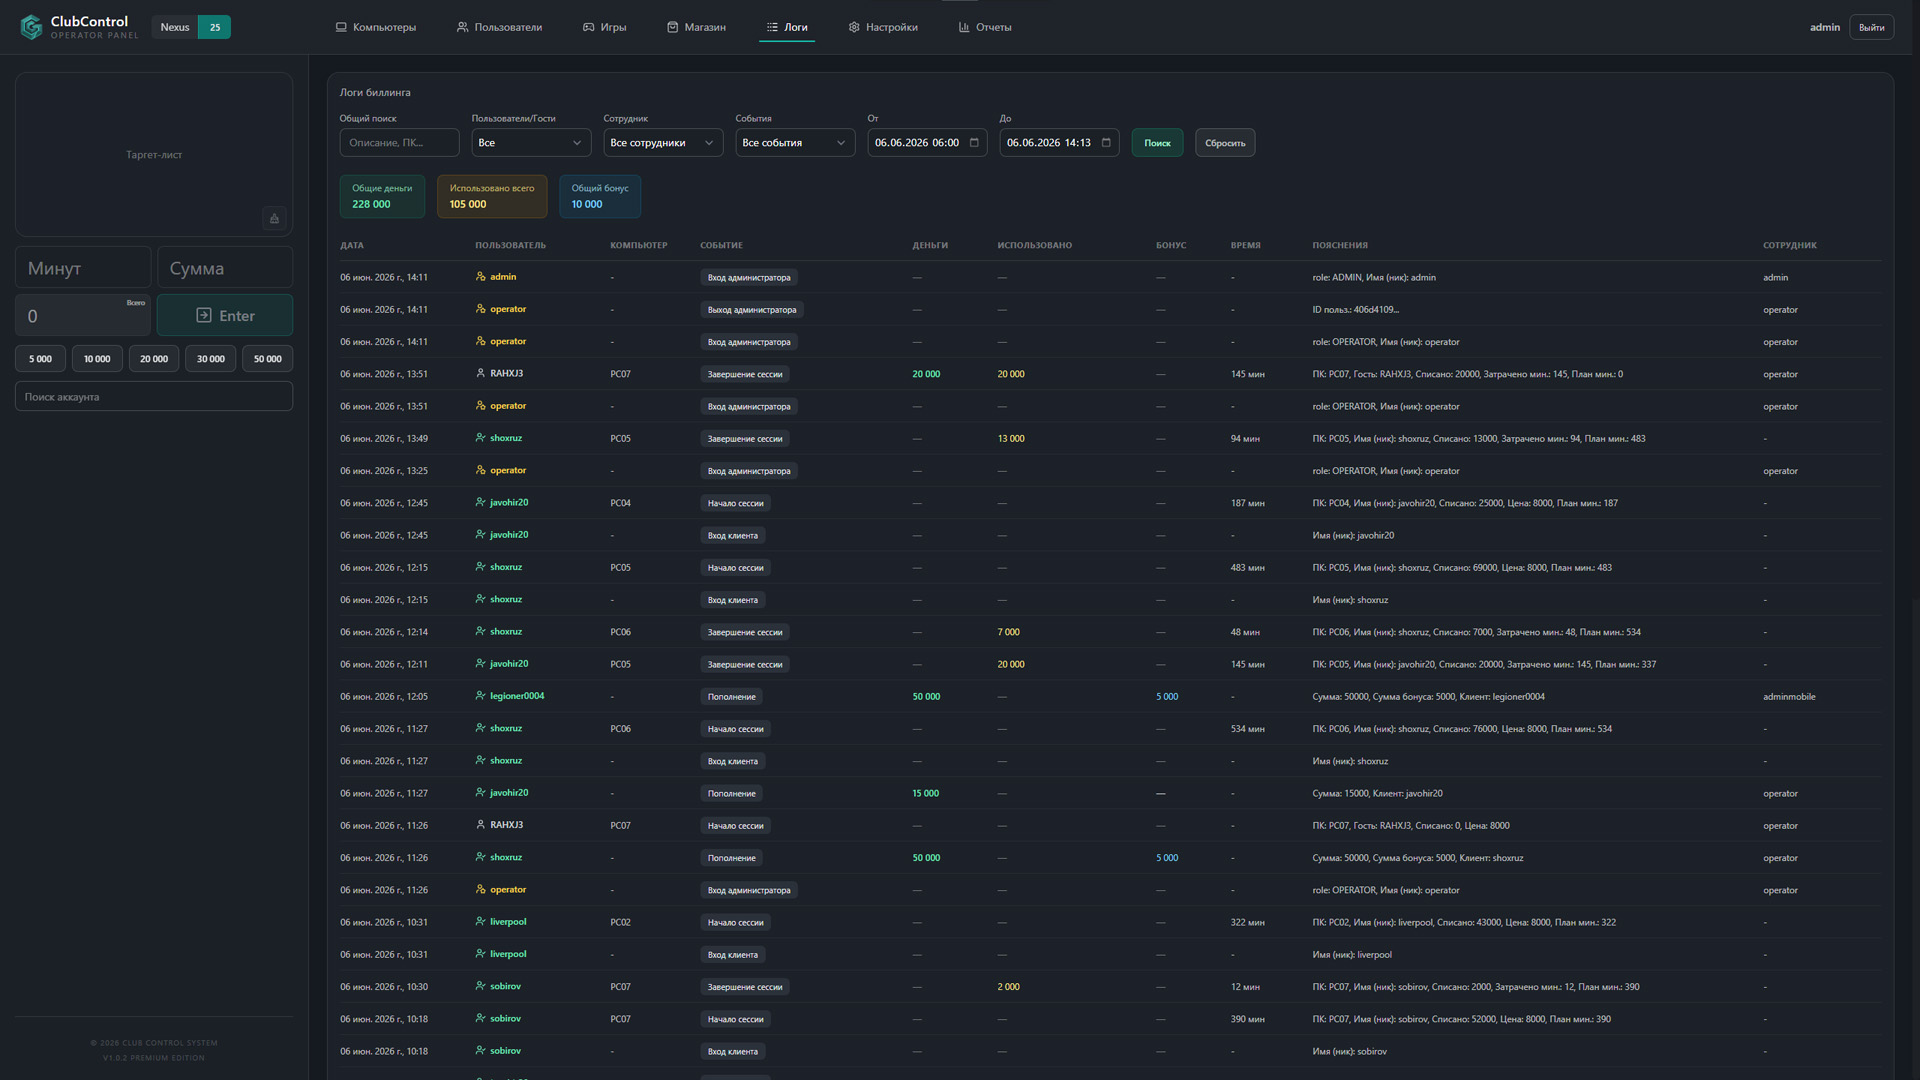Open the Компьютеры tab

click(x=376, y=27)
